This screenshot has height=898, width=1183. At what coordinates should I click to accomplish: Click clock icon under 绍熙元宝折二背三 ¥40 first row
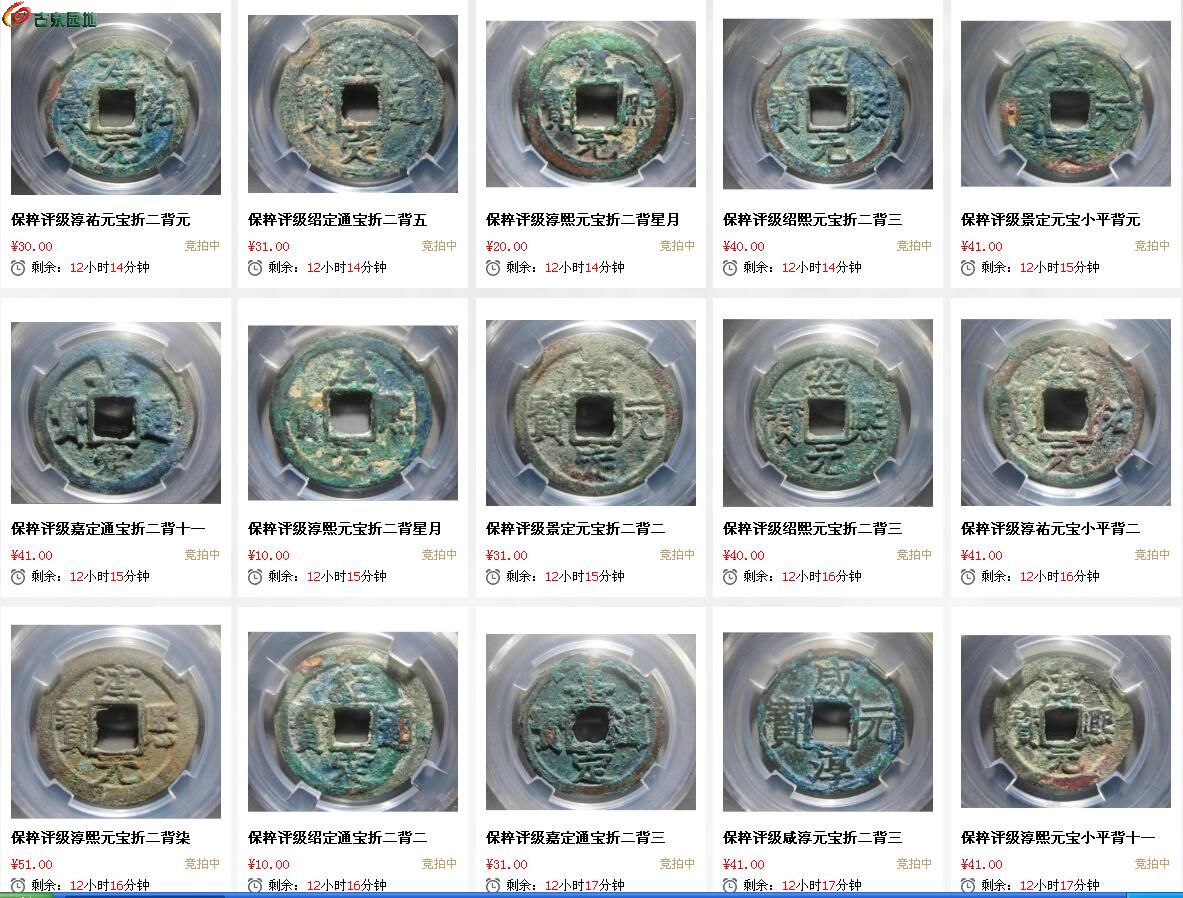730,268
